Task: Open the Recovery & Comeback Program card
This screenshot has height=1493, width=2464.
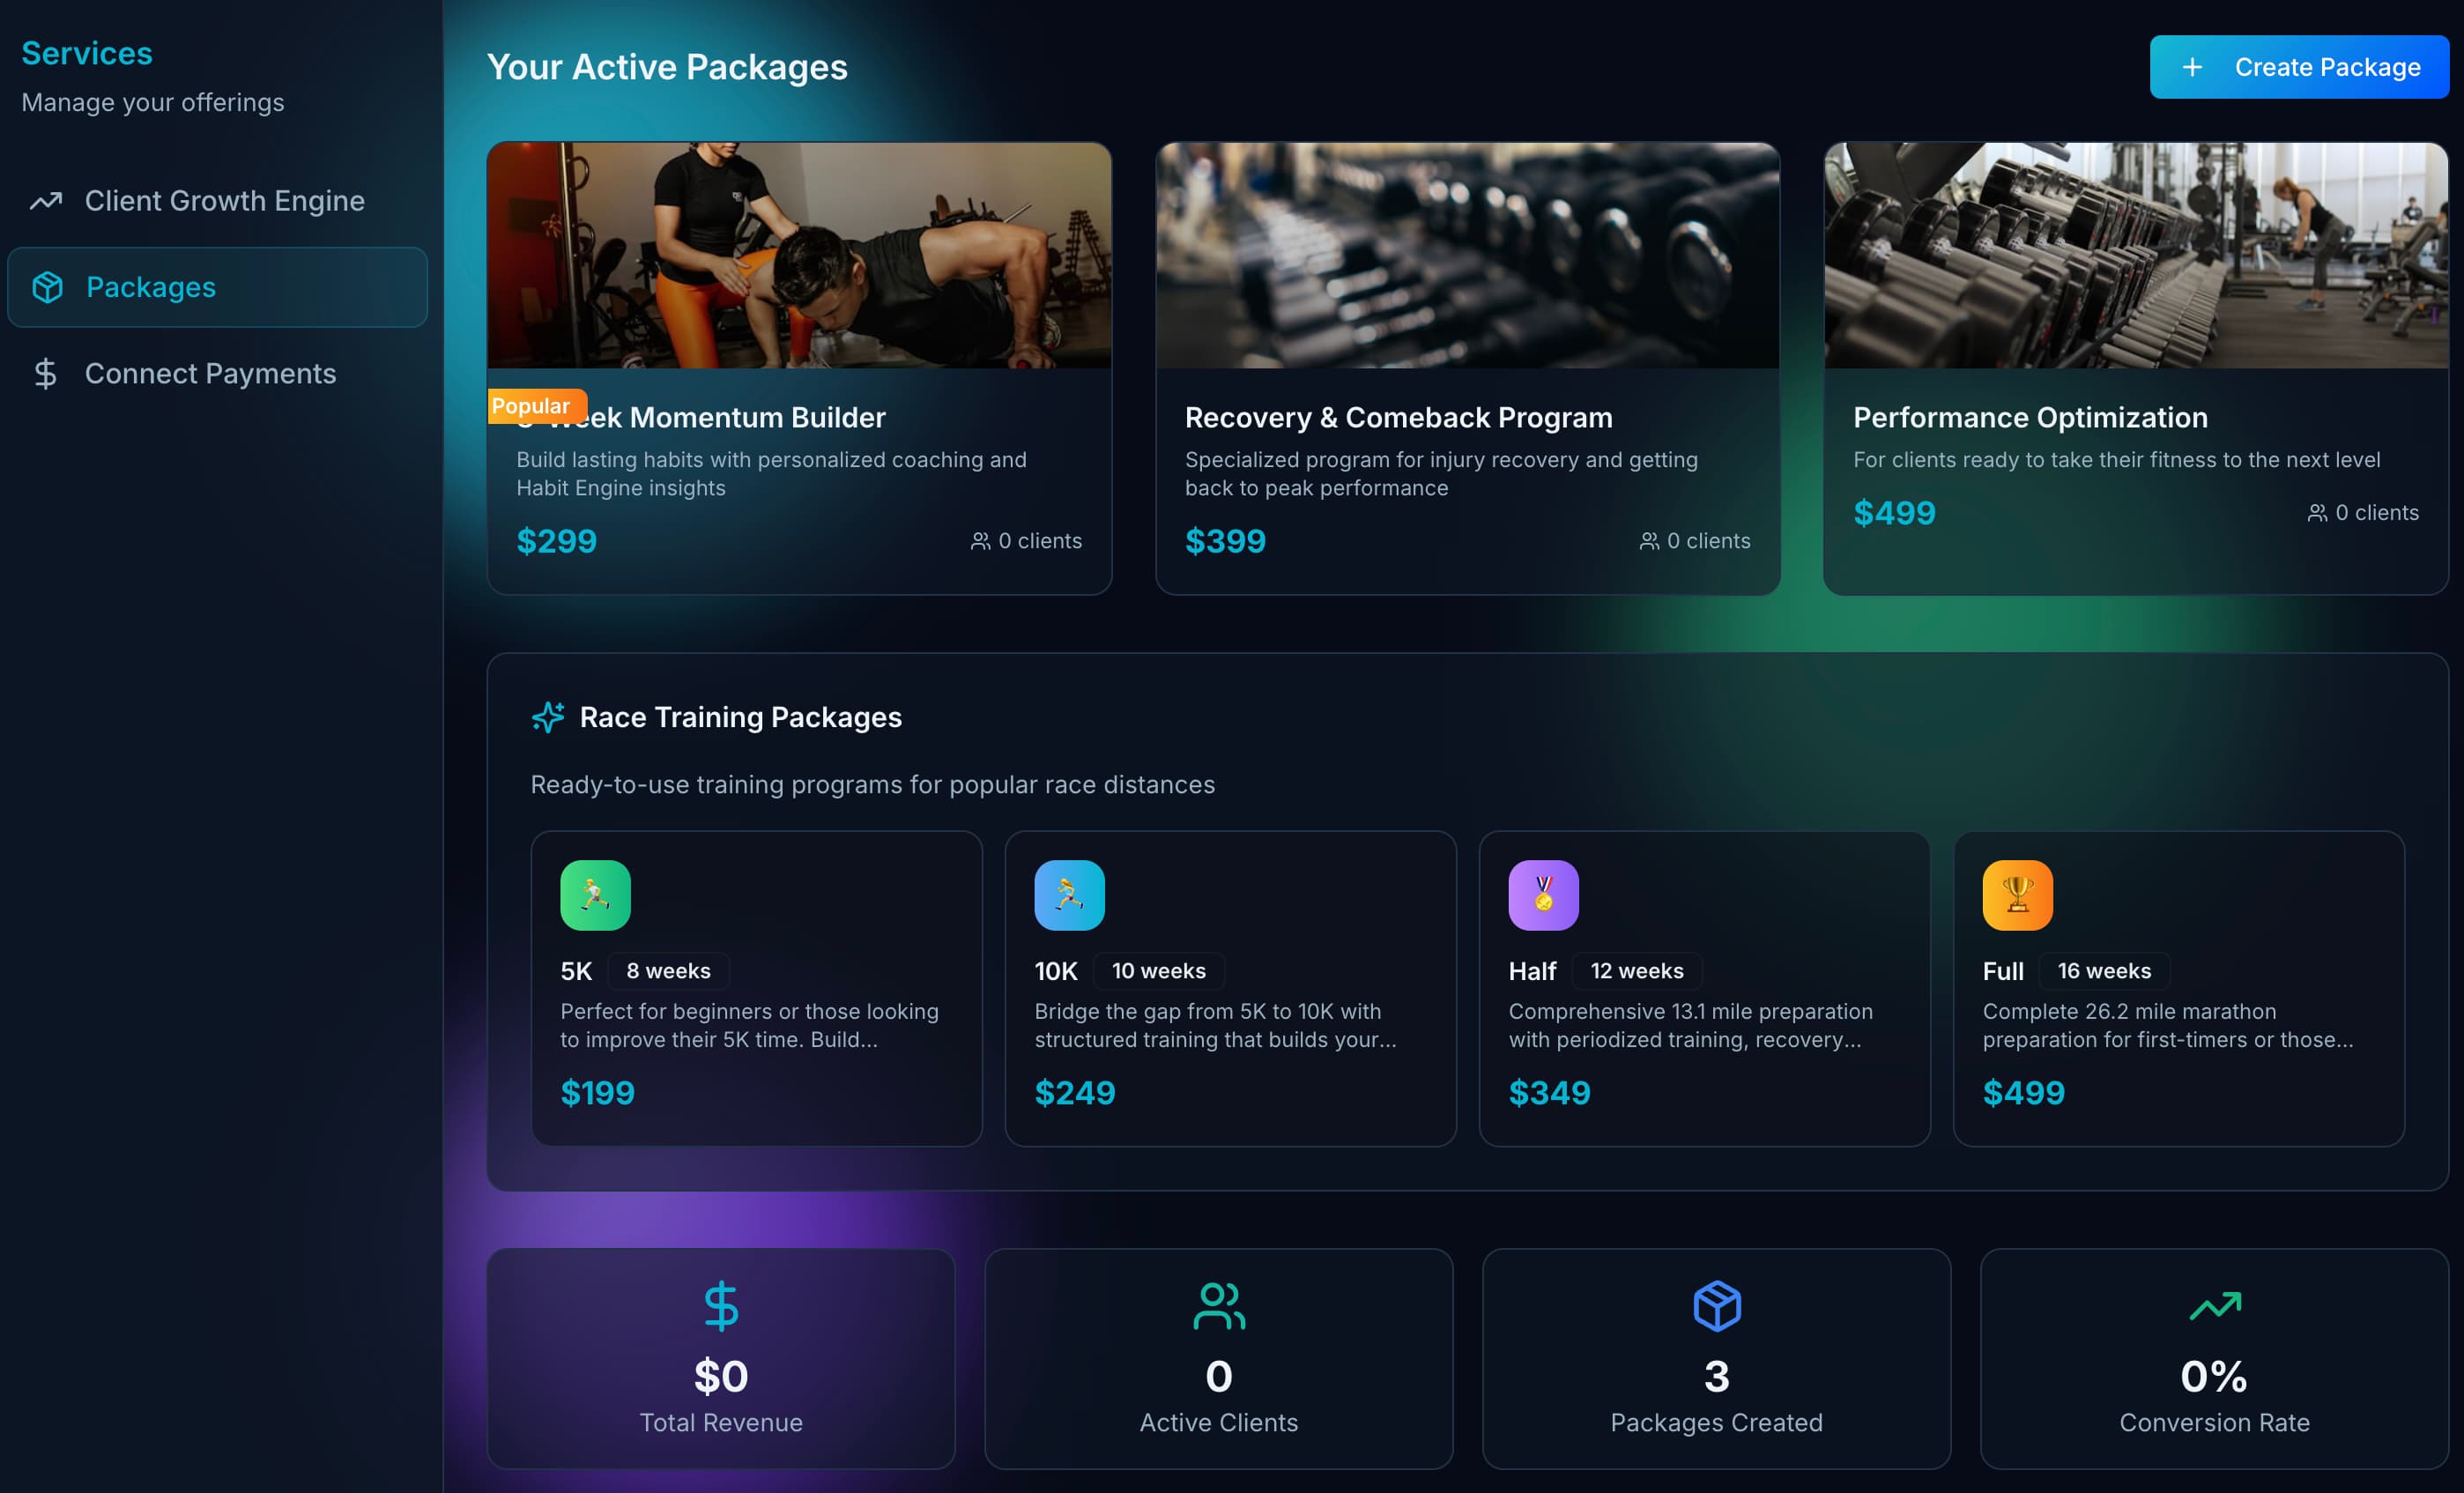Action: pyautogui.click(x=1466, y=370)
